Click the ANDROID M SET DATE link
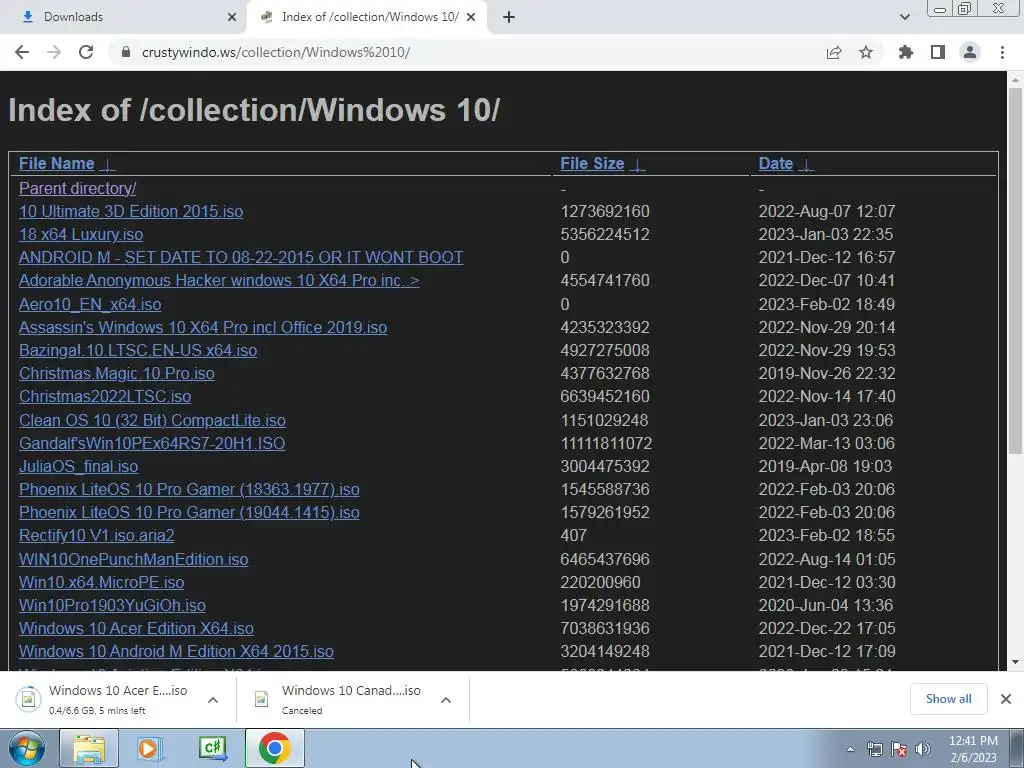Screen dimensions: 1024x768 241,257
